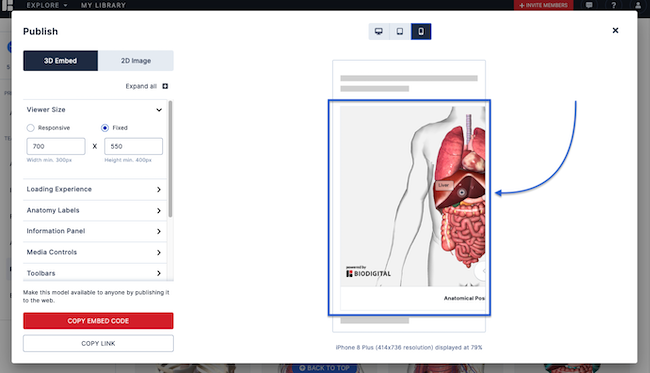The image size is (650, 373).
Task: Select the Responsive radio button
Action: [x=31, y=128]
